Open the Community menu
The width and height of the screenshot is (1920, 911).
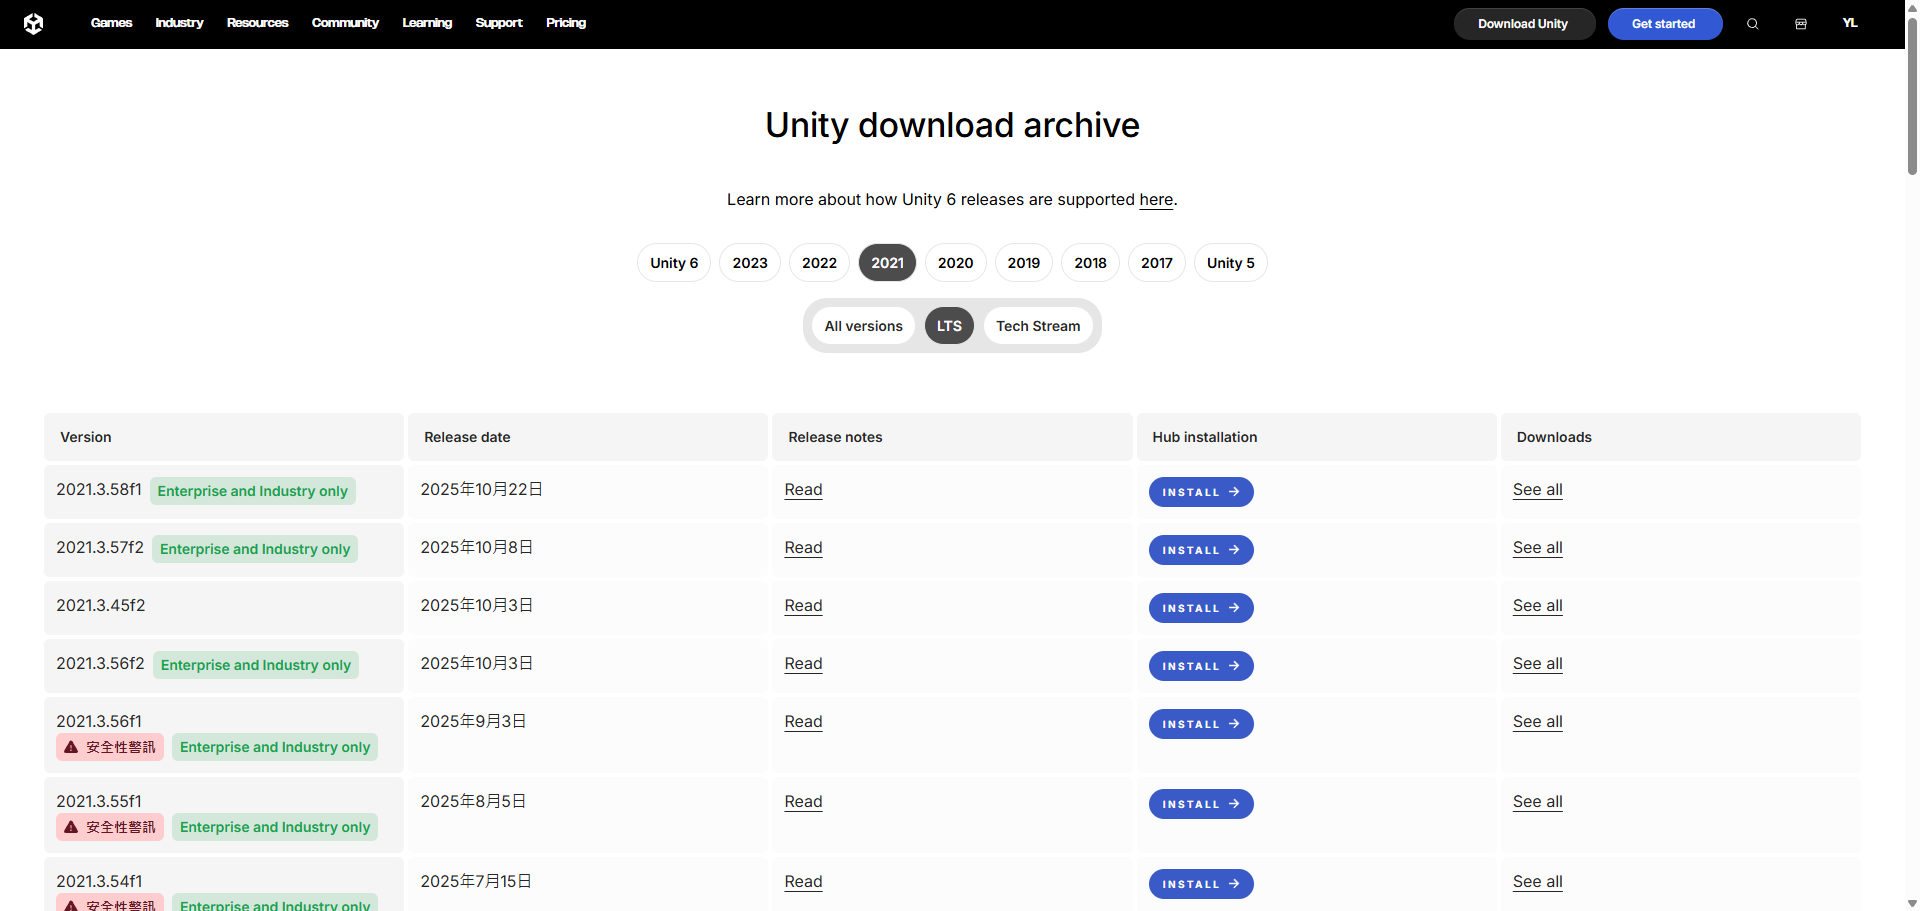point(345,23)
